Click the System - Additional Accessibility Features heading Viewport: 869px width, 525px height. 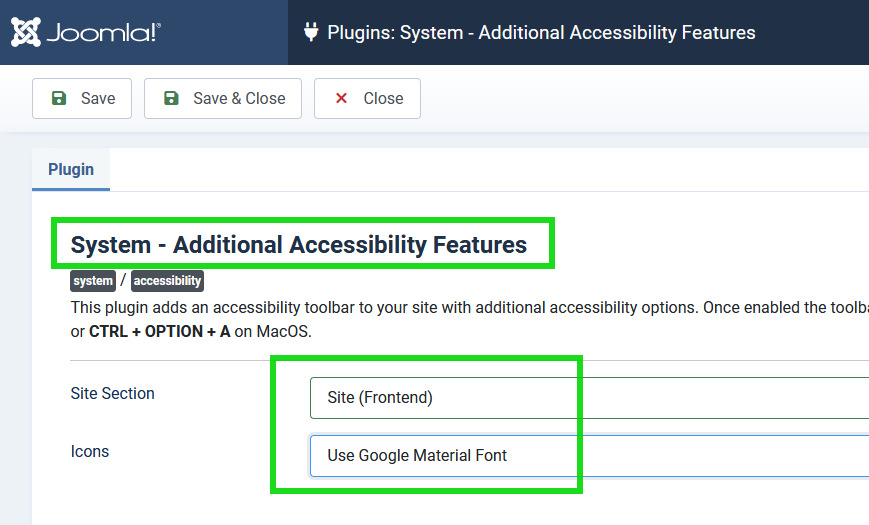[x=298, y=244]
